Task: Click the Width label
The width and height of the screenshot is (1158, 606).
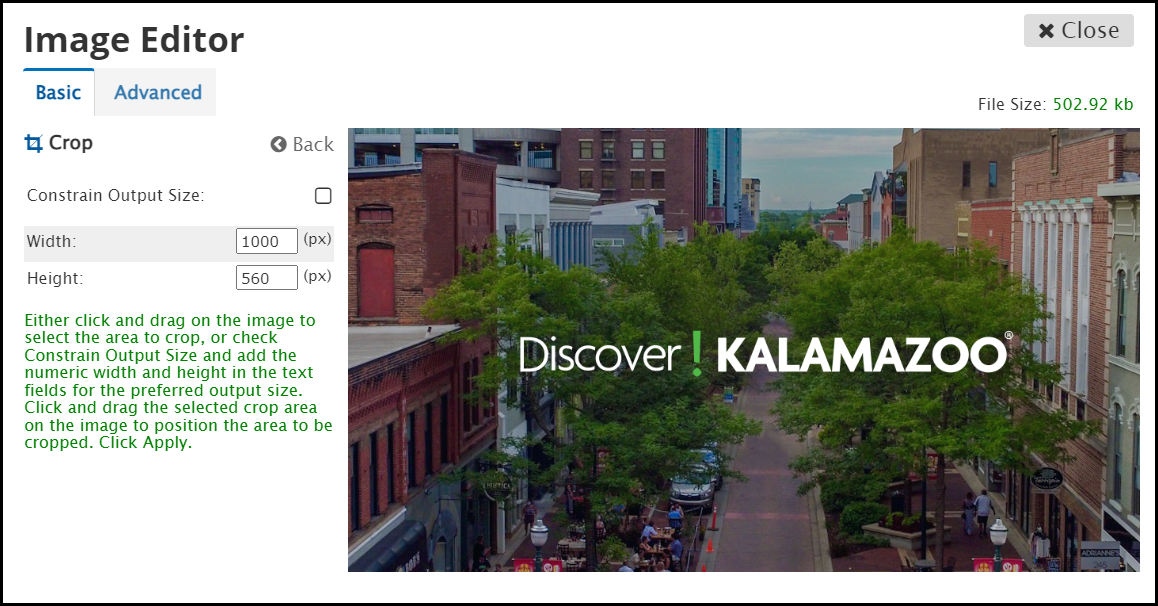Action: (x=52, y=241)
